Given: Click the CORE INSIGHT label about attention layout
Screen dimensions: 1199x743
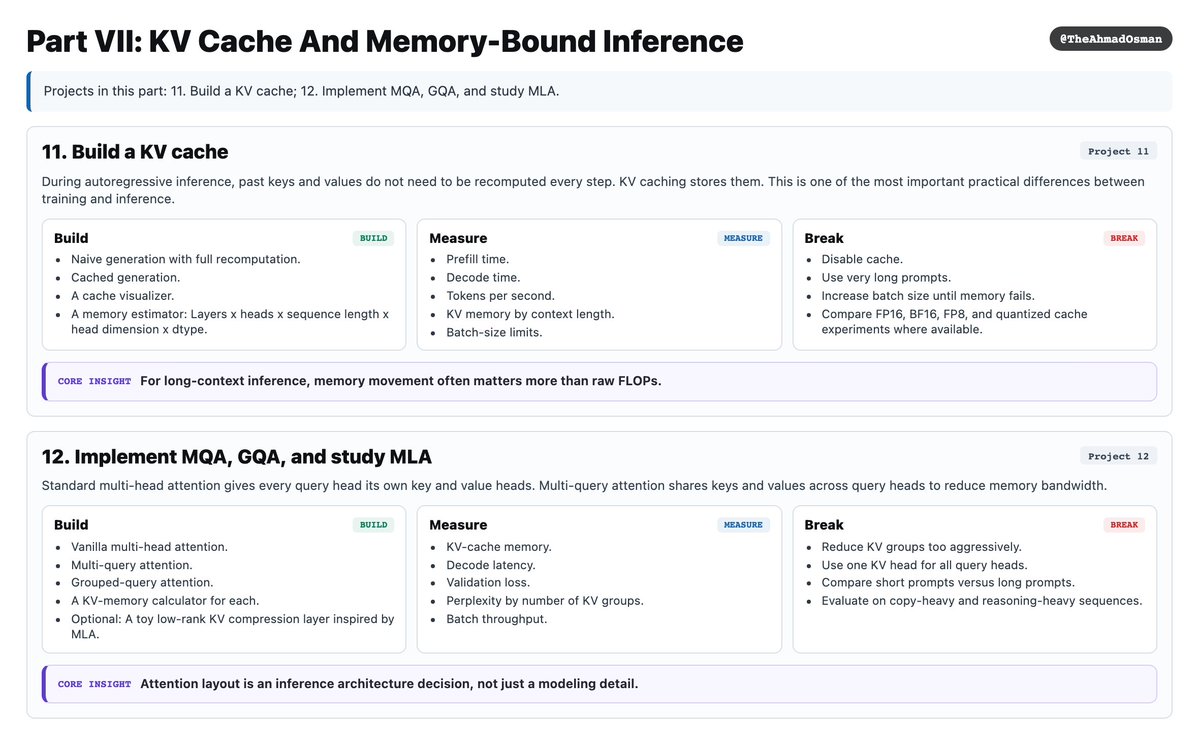Looking at the screenshot, I should click(94, 684).
